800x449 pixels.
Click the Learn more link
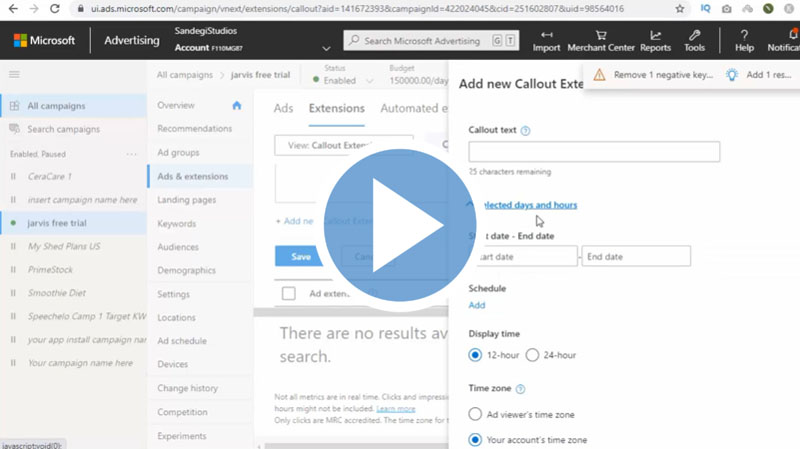click(x=395, y=409)
